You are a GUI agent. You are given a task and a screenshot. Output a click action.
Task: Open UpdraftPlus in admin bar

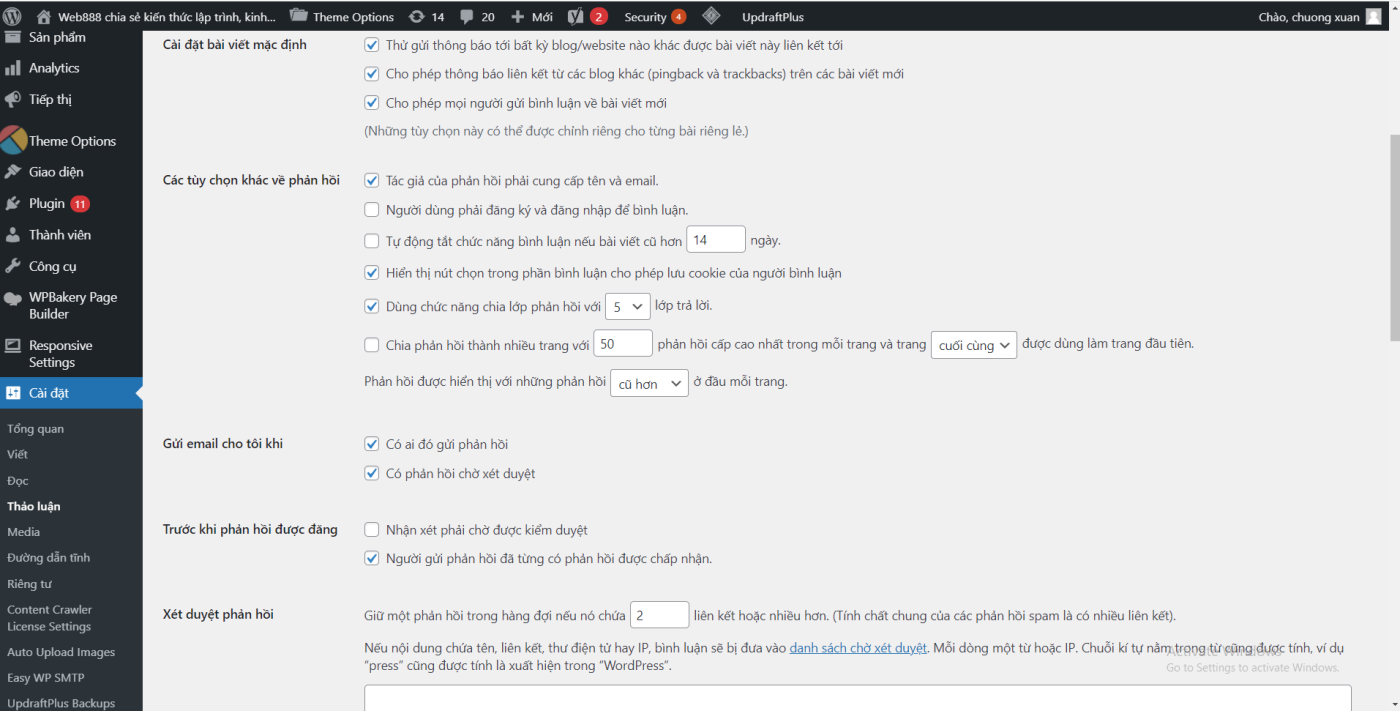[773, 17]
